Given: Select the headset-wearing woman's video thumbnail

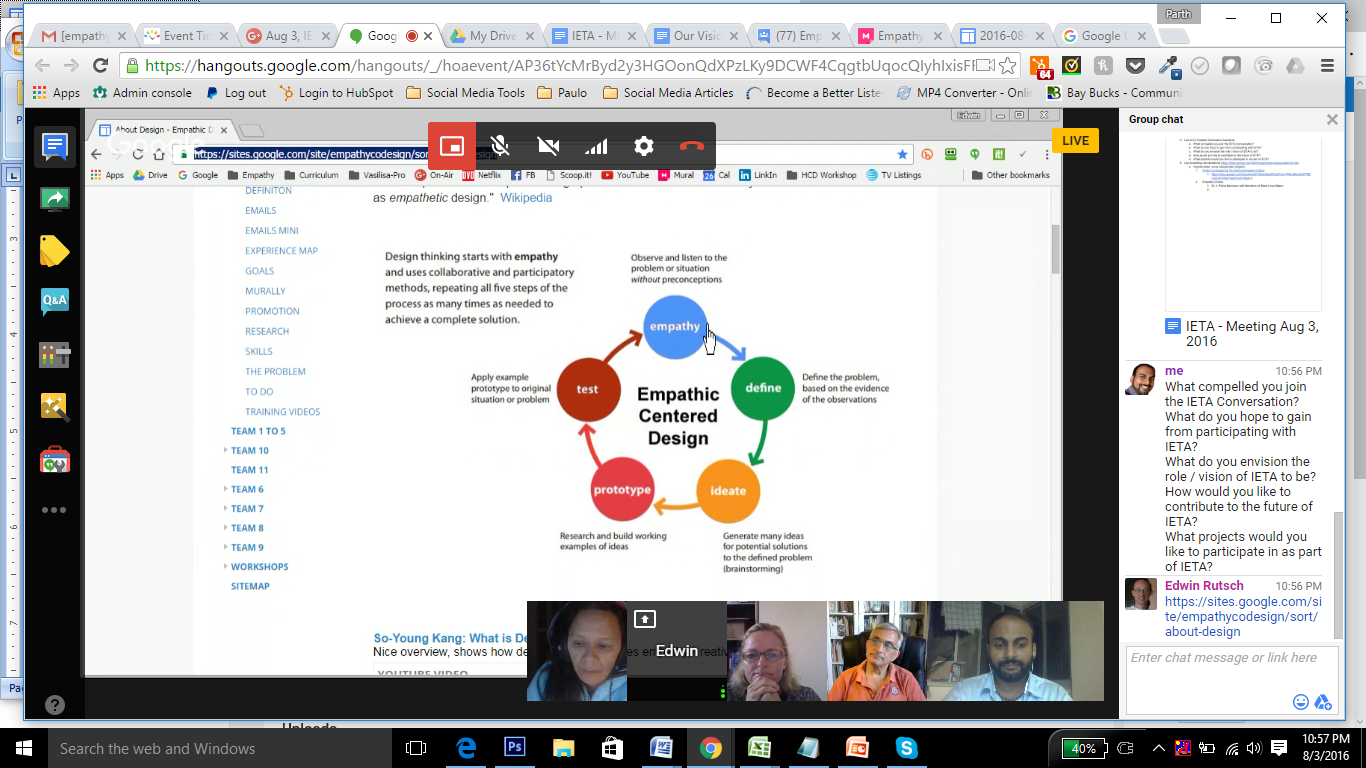Looking at the screenshot, I should tap(577, 651).
